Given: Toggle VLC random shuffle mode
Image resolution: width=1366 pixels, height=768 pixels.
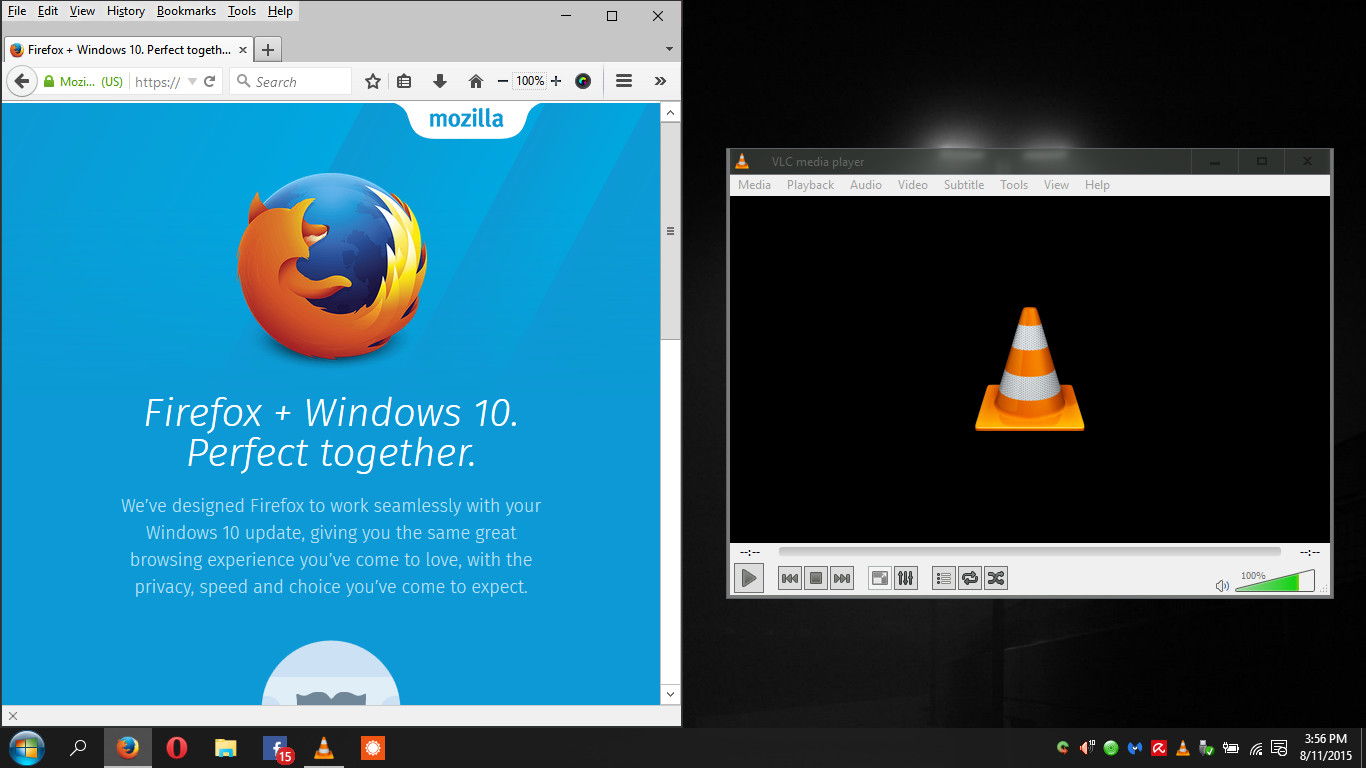Looking at the screenshot, I should coord(996,578).
